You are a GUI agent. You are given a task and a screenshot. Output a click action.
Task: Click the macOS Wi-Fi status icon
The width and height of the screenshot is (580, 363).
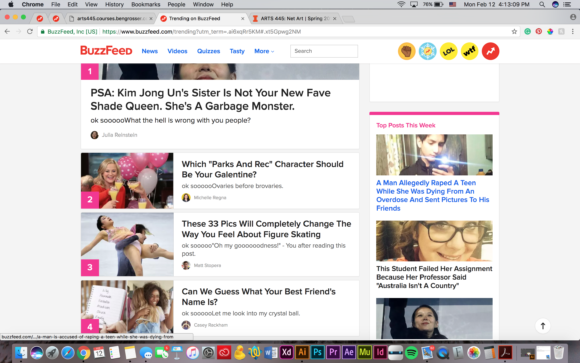tap(401, 4)
